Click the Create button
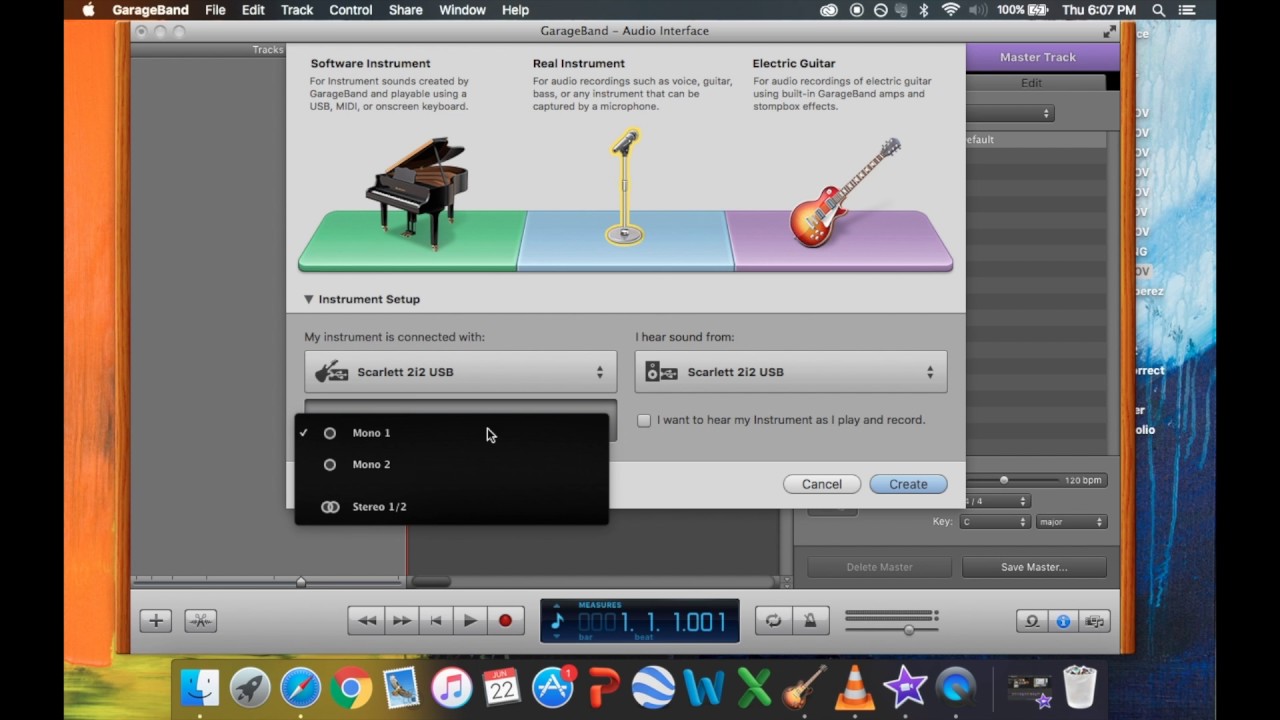 pyautogui.click(x=908, y=484)
